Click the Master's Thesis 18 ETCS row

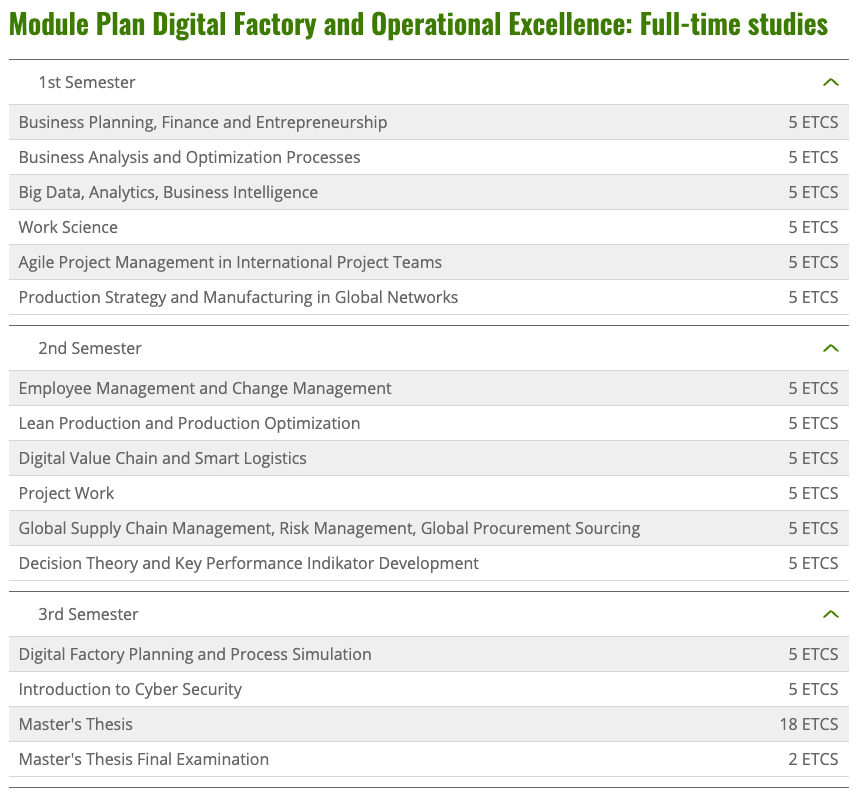click(429, 724)
